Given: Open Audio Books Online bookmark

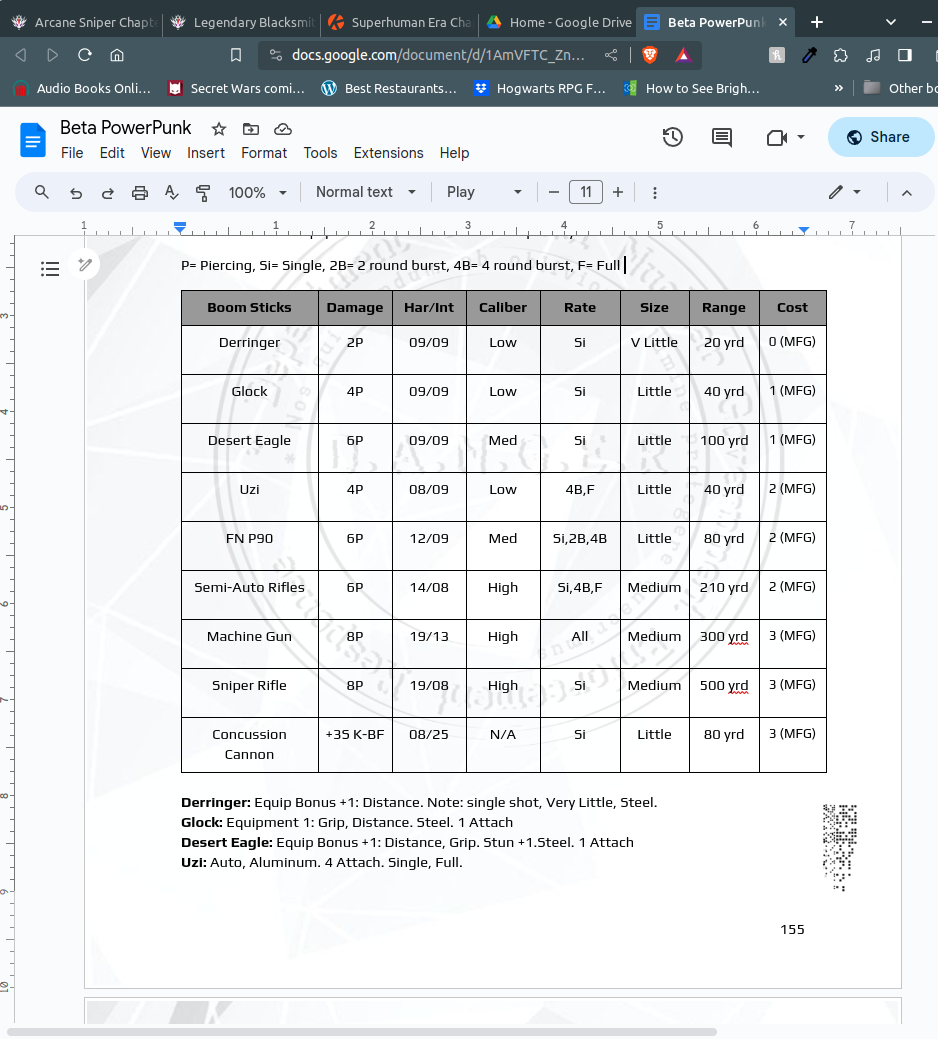Looking at the screenshot, I should click(x=82, y=87).
